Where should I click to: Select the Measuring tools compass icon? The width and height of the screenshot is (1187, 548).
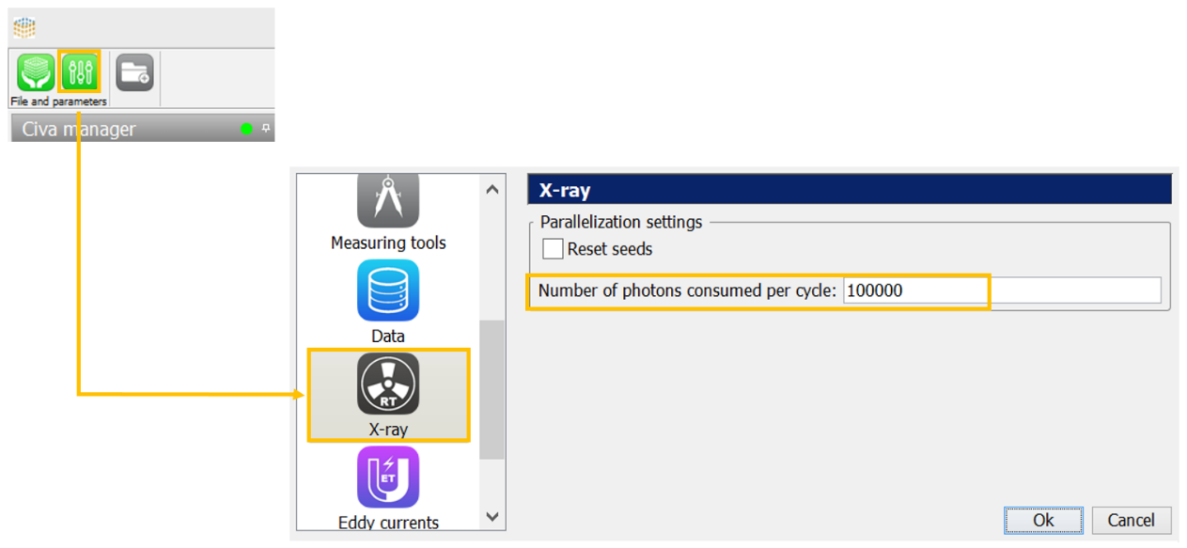(x=388, y=200)
